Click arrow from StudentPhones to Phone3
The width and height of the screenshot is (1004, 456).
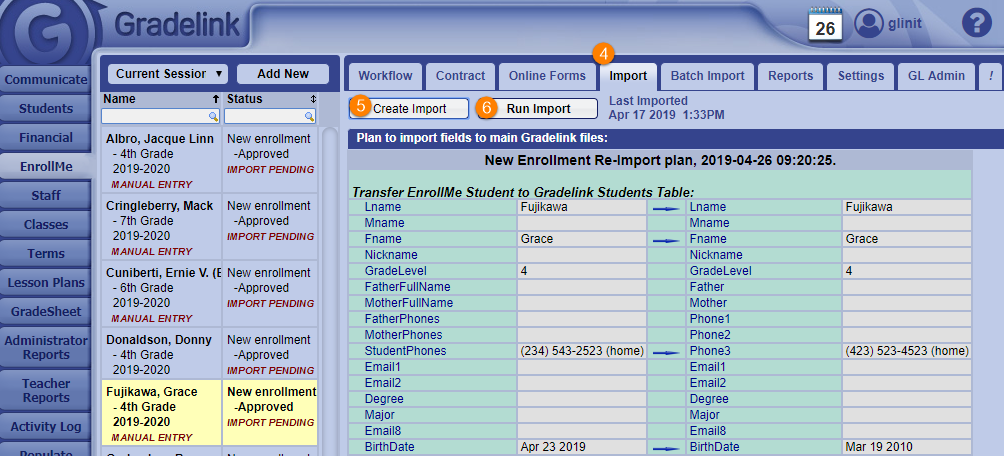665,352
